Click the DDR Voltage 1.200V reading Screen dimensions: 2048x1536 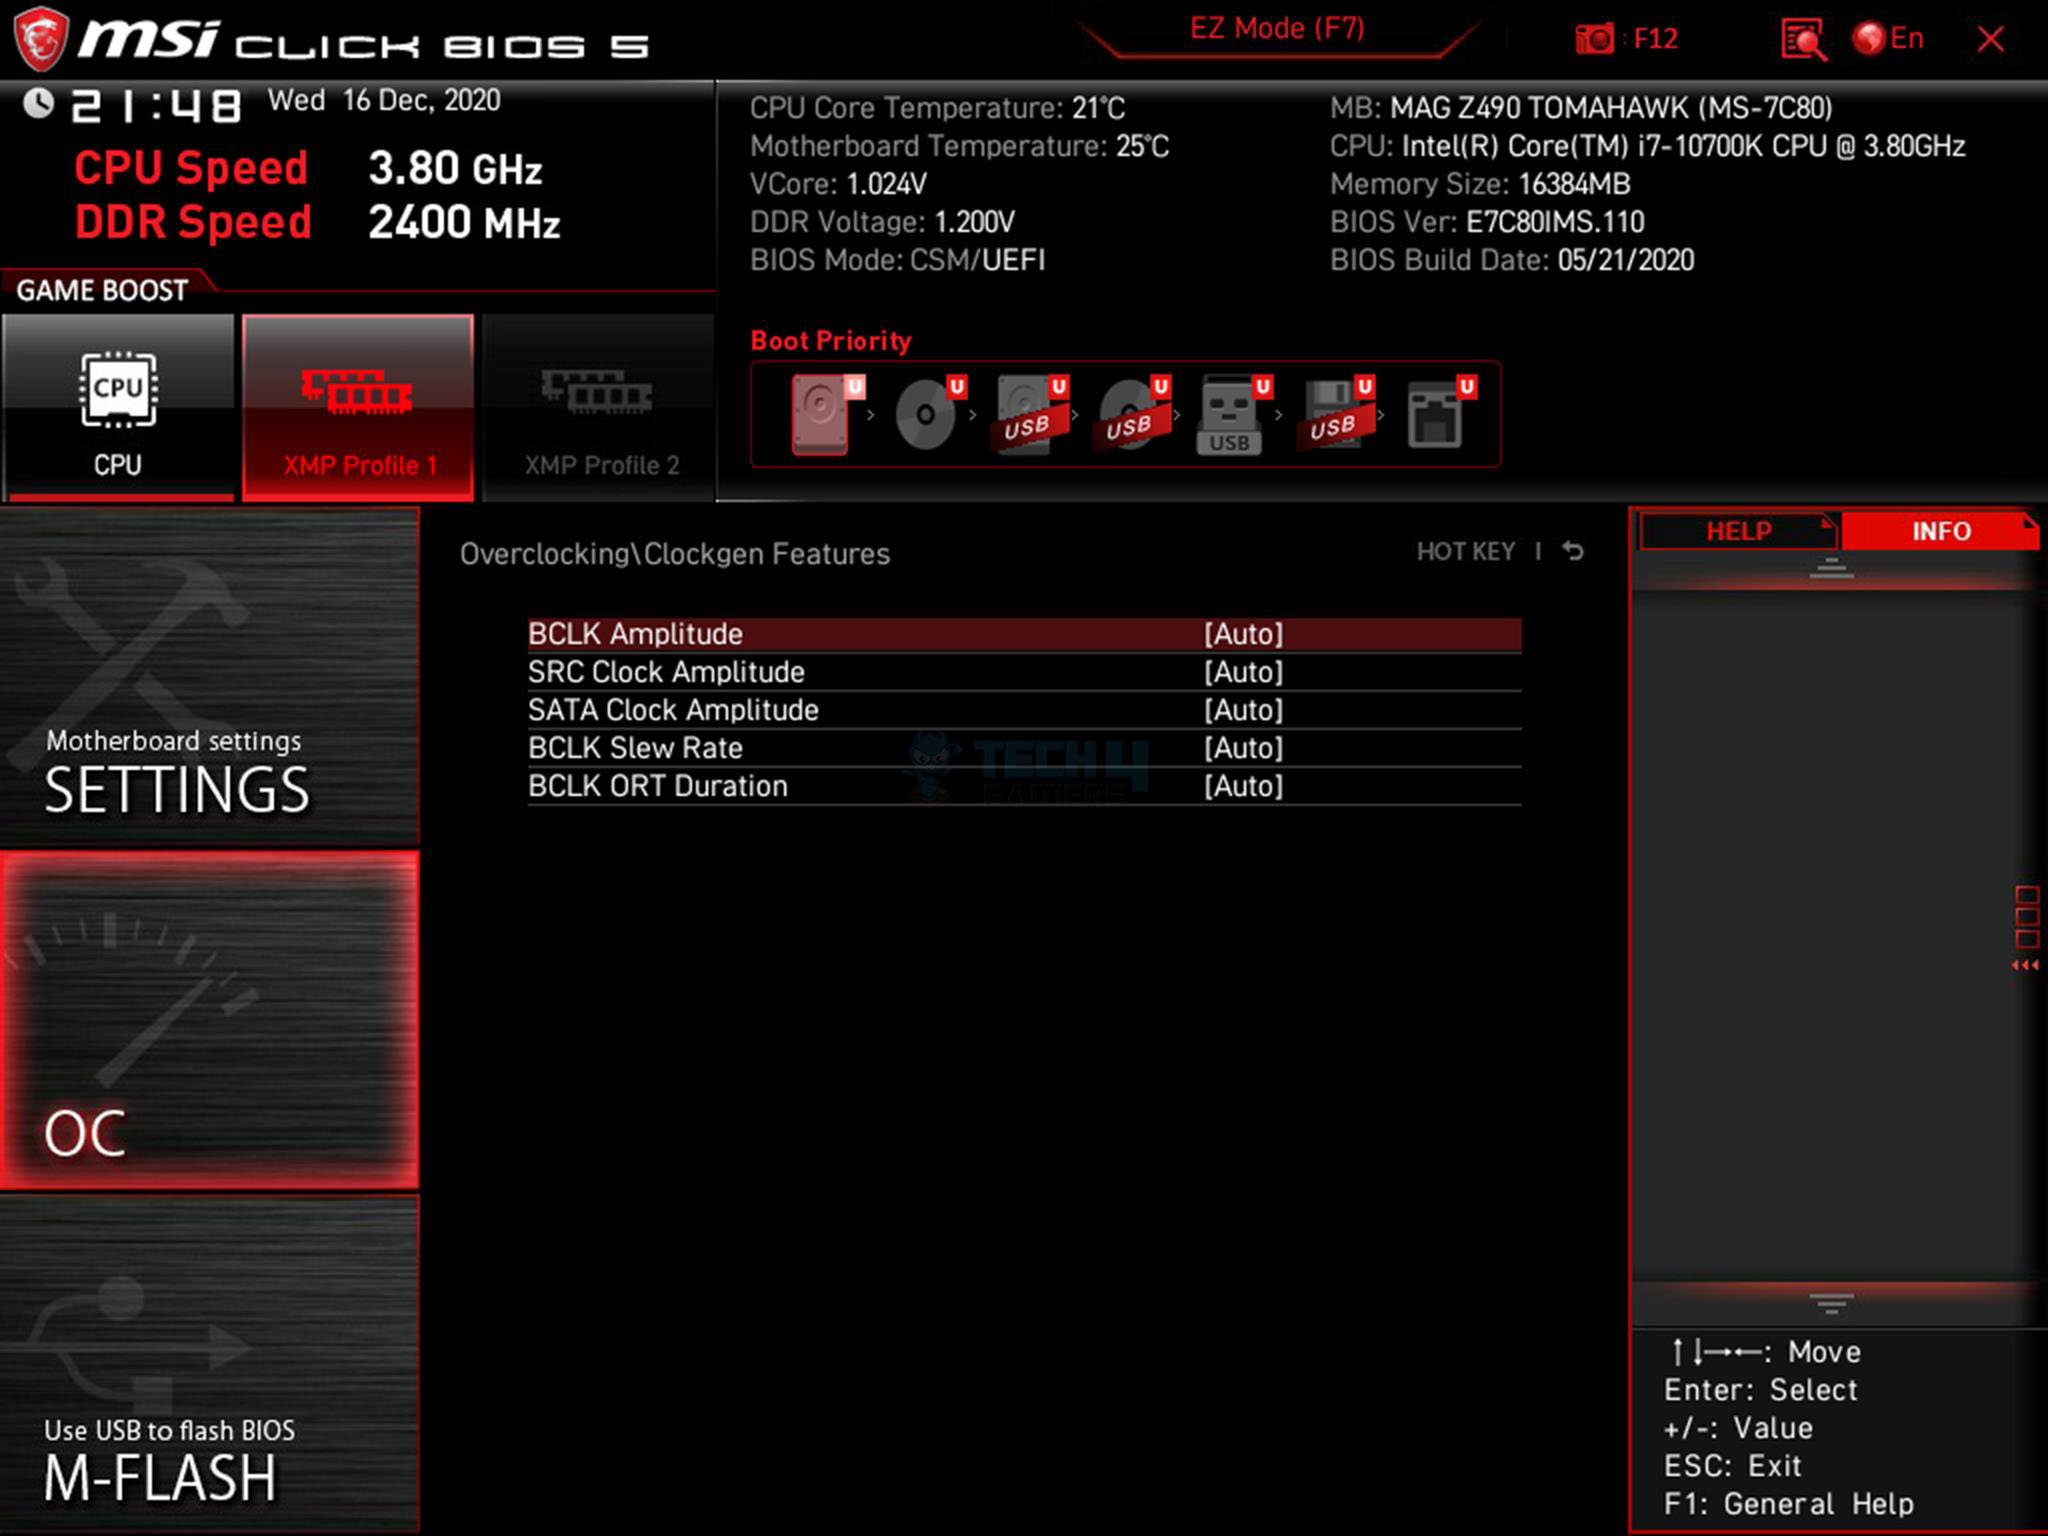882,222
